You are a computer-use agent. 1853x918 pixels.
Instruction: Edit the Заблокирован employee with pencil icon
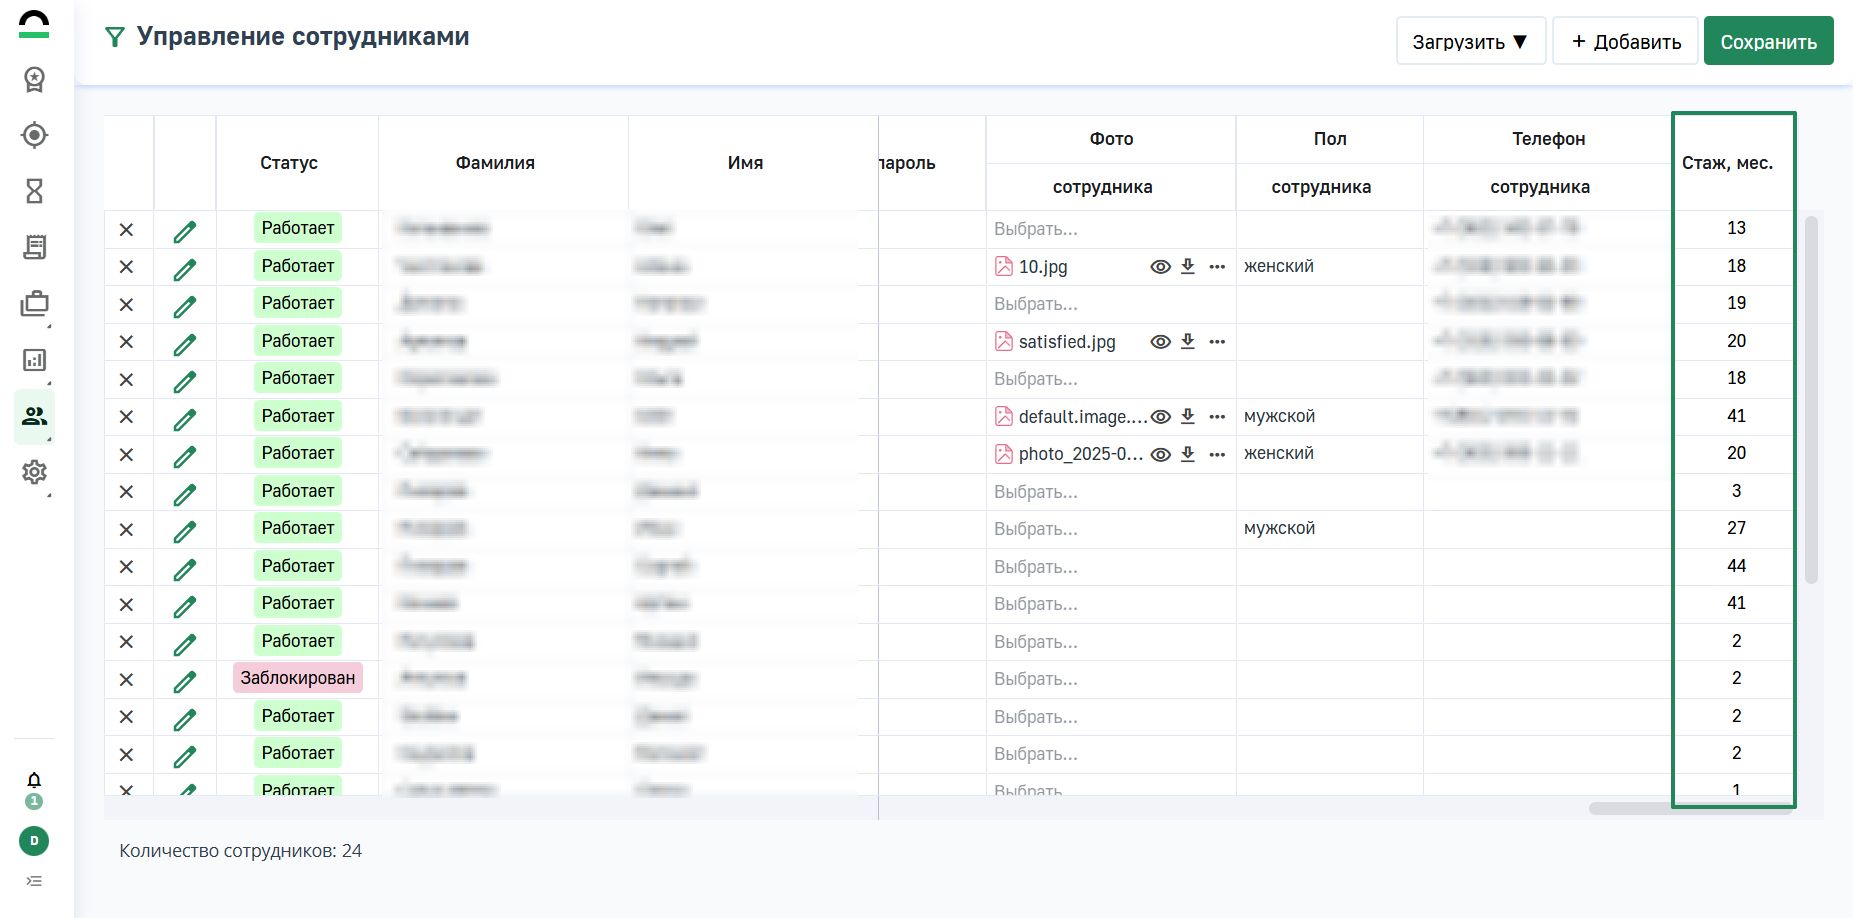pyautogui.click(x=185, y=680)
